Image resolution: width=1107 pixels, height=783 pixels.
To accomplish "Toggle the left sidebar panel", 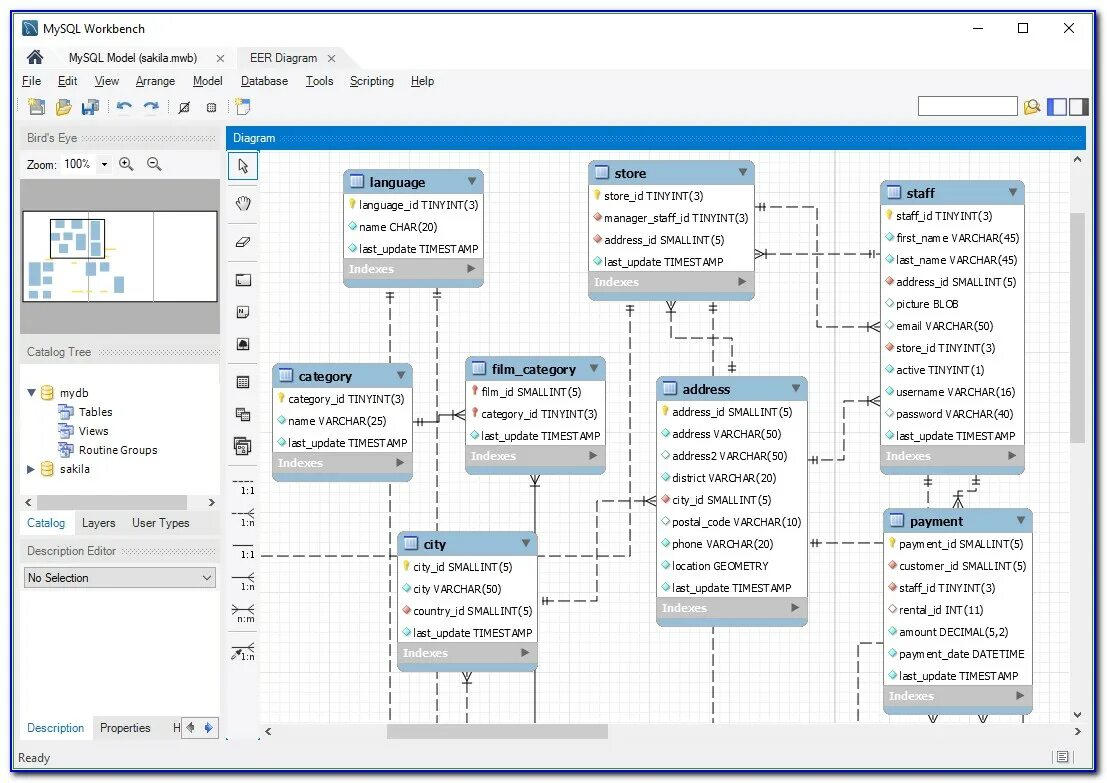I will 1057,107.
